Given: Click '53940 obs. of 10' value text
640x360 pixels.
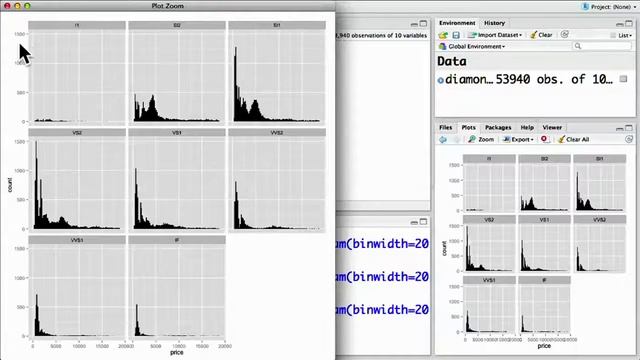Looking at the screenshot, I should coord(554,79).
